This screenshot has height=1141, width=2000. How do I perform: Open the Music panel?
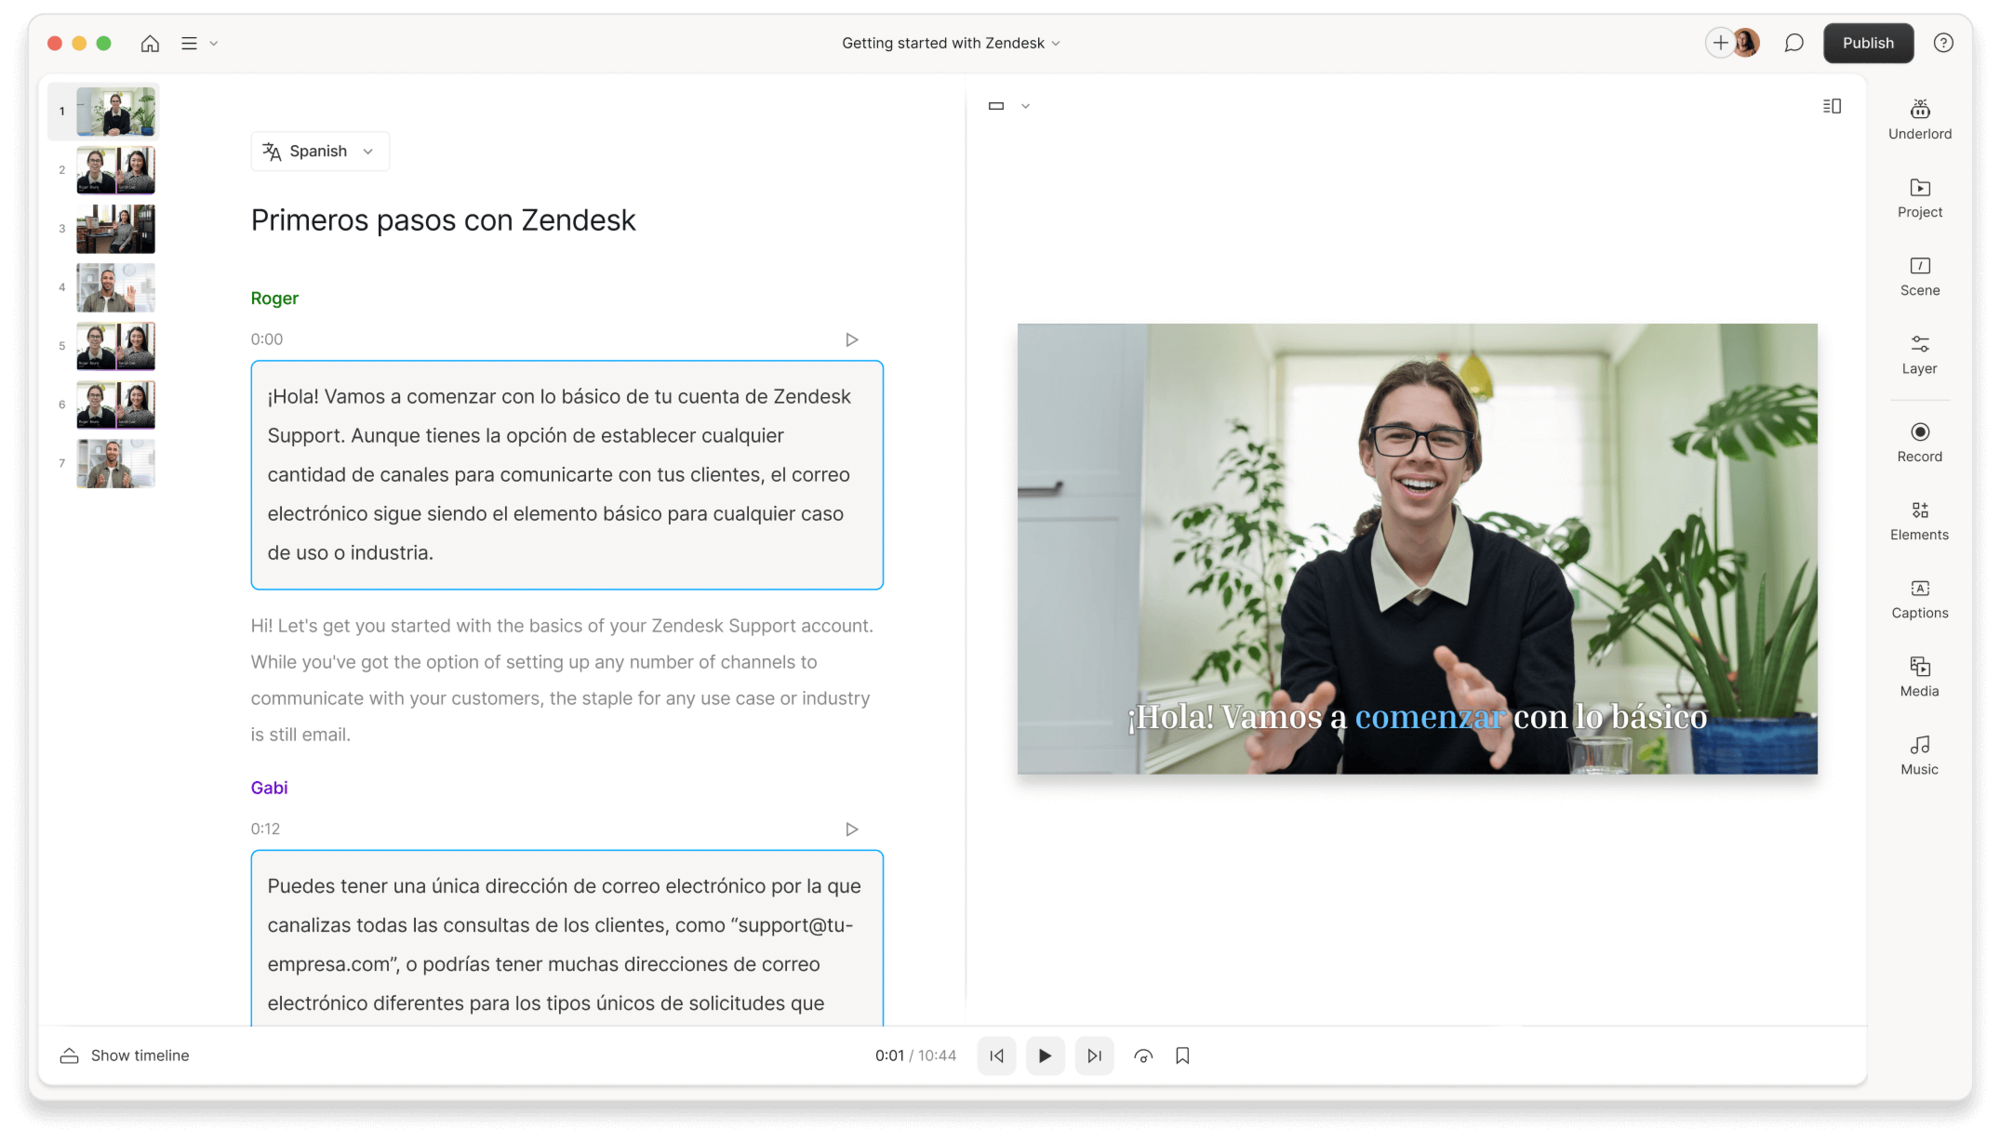(1919, 755)
